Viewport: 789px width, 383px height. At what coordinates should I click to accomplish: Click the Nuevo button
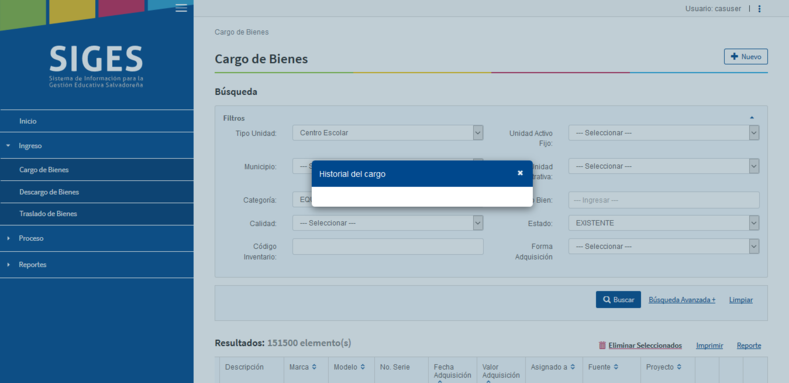[746, 57]
